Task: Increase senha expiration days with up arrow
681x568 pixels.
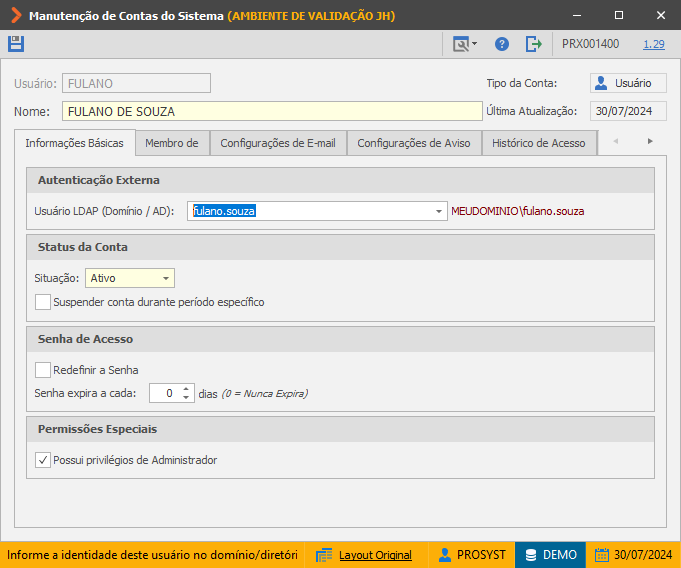Action: click(x=186, y=389)
